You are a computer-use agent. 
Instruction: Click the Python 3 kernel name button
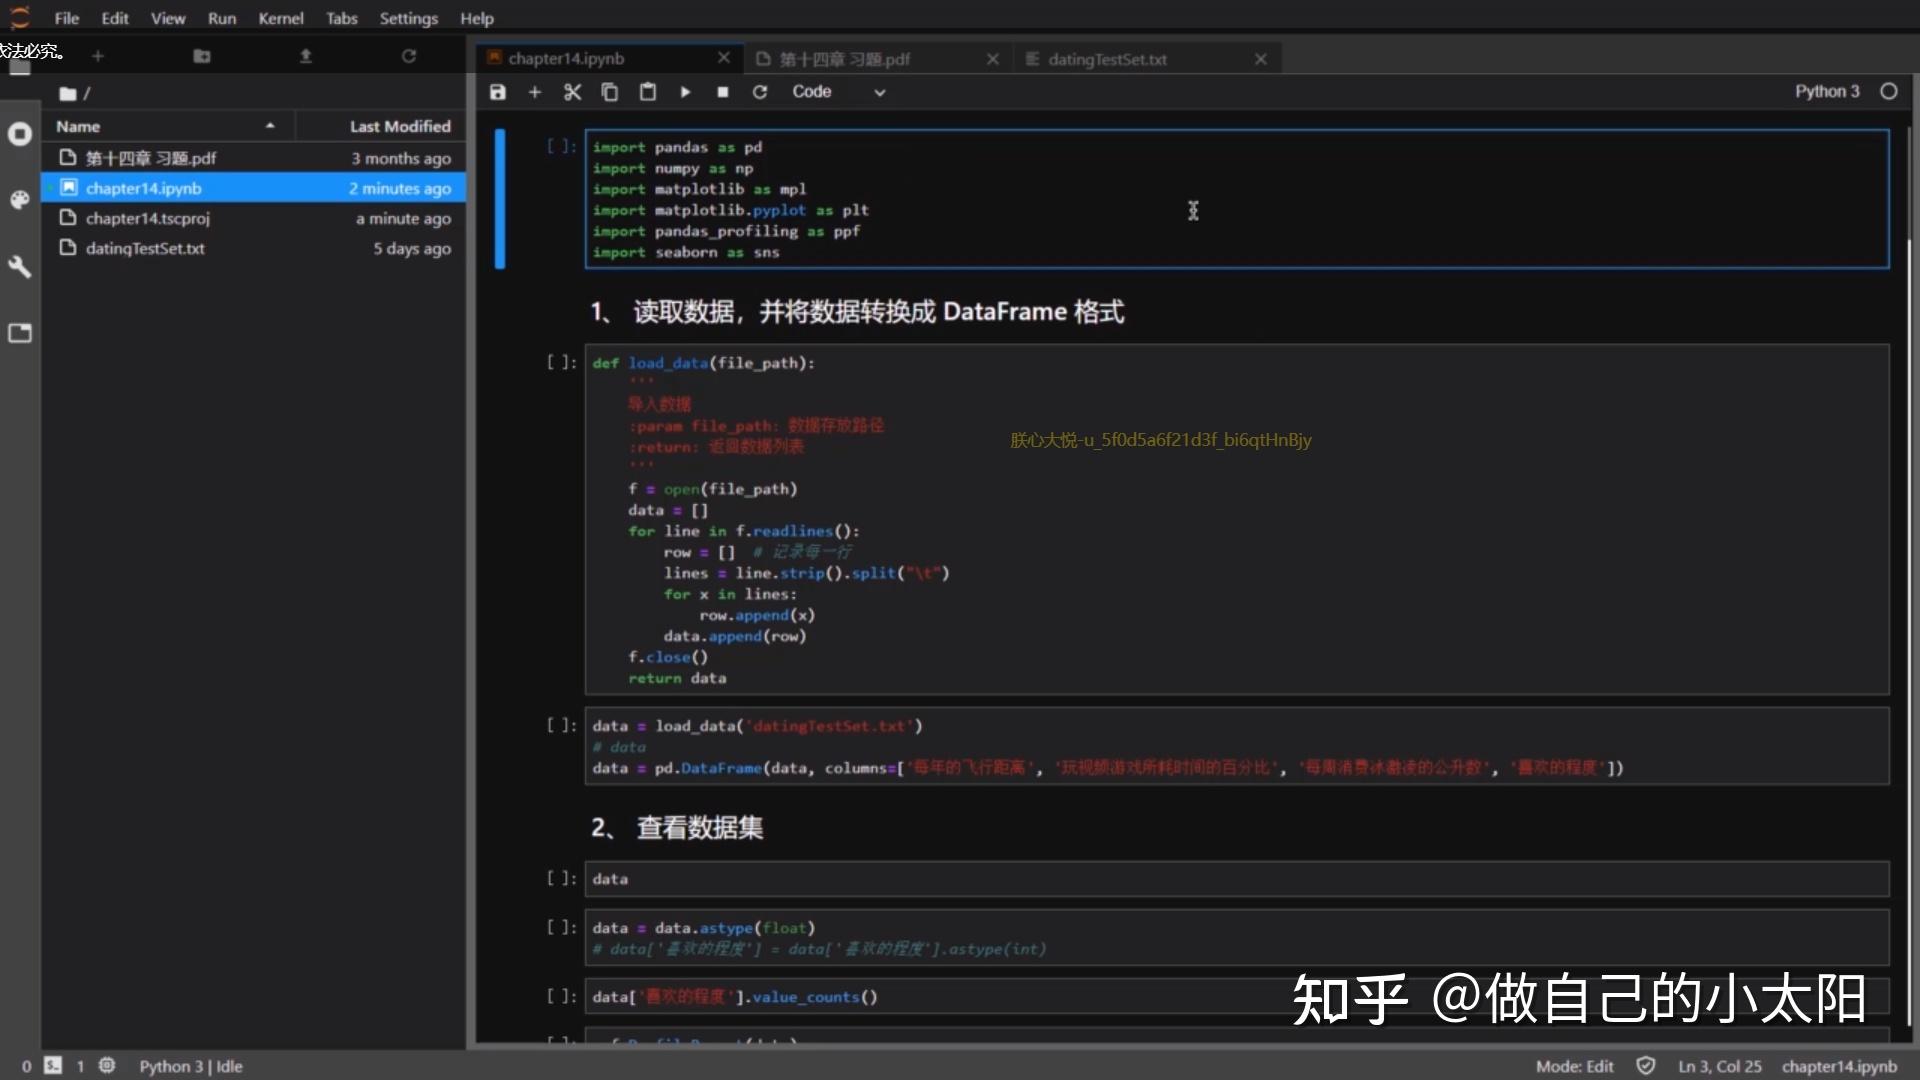1826,91
